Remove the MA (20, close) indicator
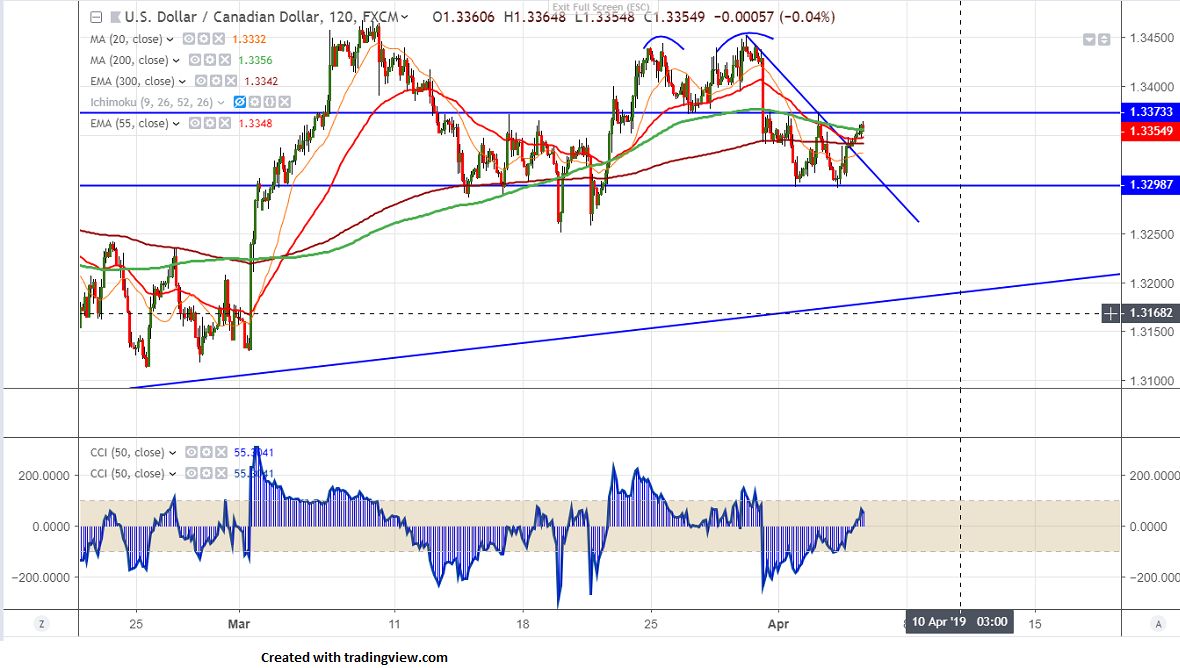 tap(218, 39)
